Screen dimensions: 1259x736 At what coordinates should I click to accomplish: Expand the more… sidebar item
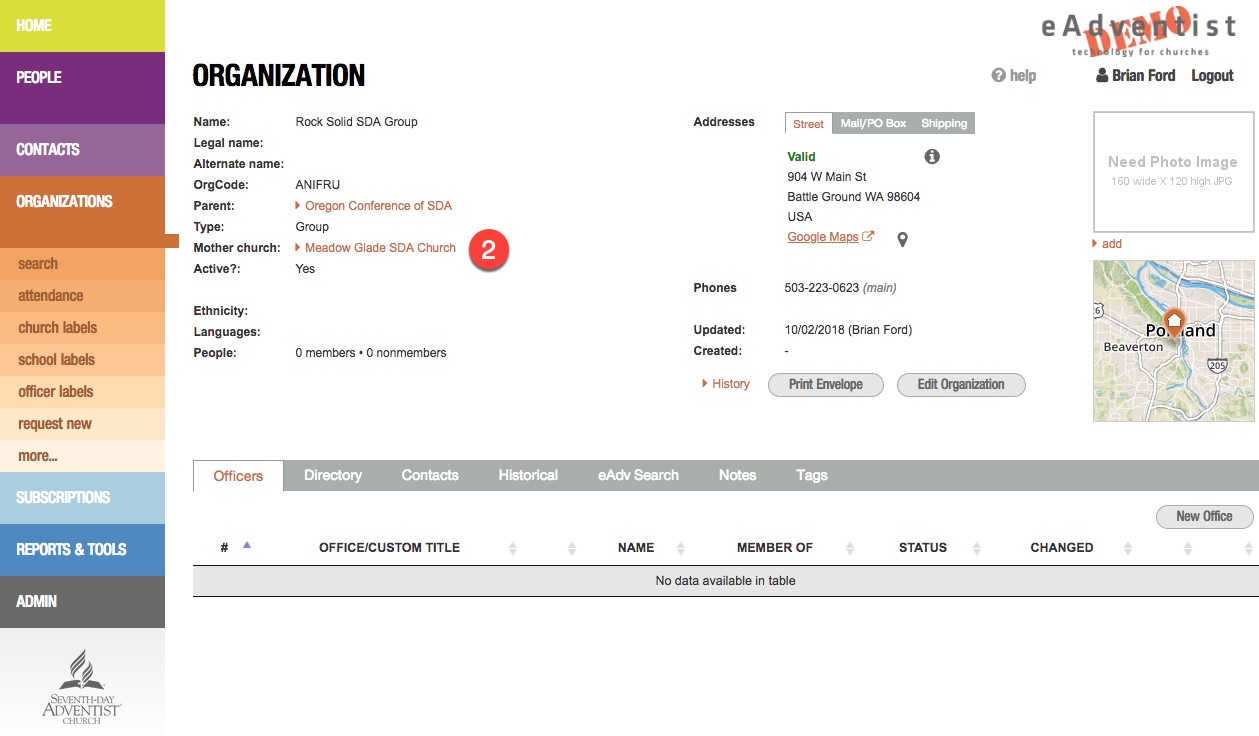coord(38,456)
